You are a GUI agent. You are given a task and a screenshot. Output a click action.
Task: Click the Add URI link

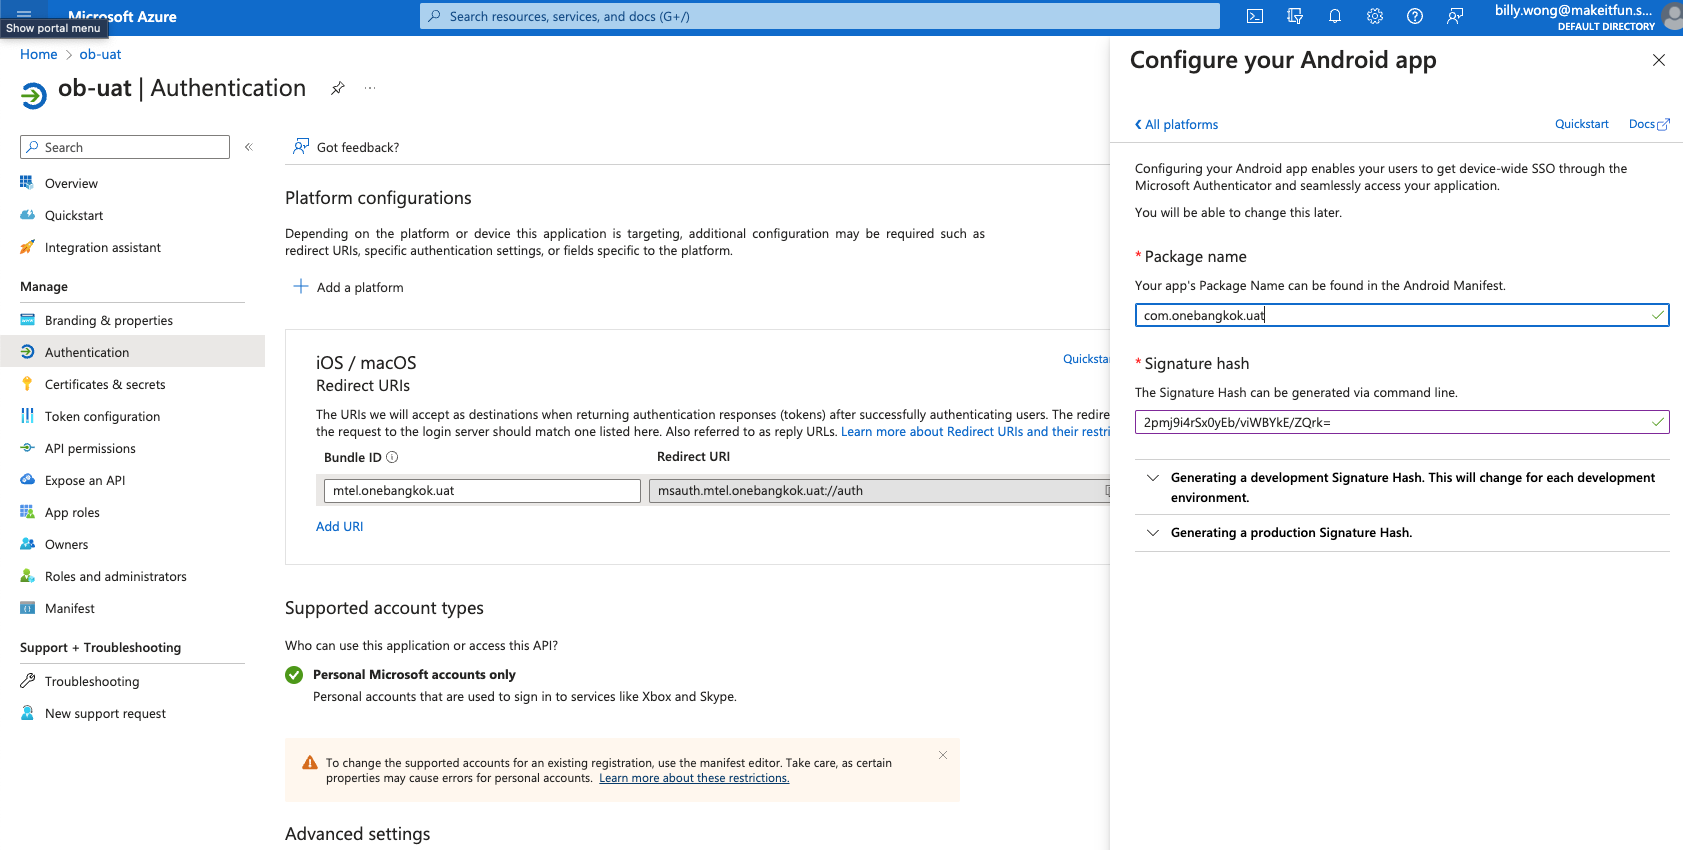coord(340,526)
